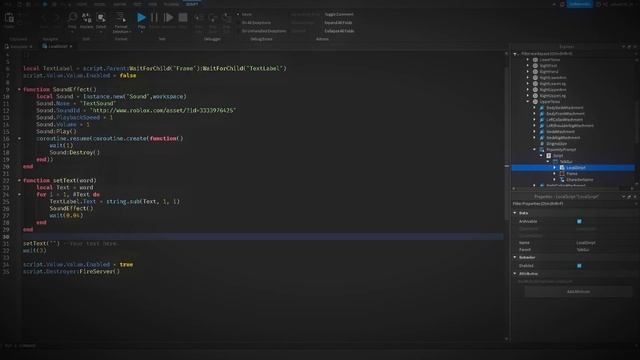Open the Find magnifier tool
This screenshot has width=640, height=360.
pos(72,17)
